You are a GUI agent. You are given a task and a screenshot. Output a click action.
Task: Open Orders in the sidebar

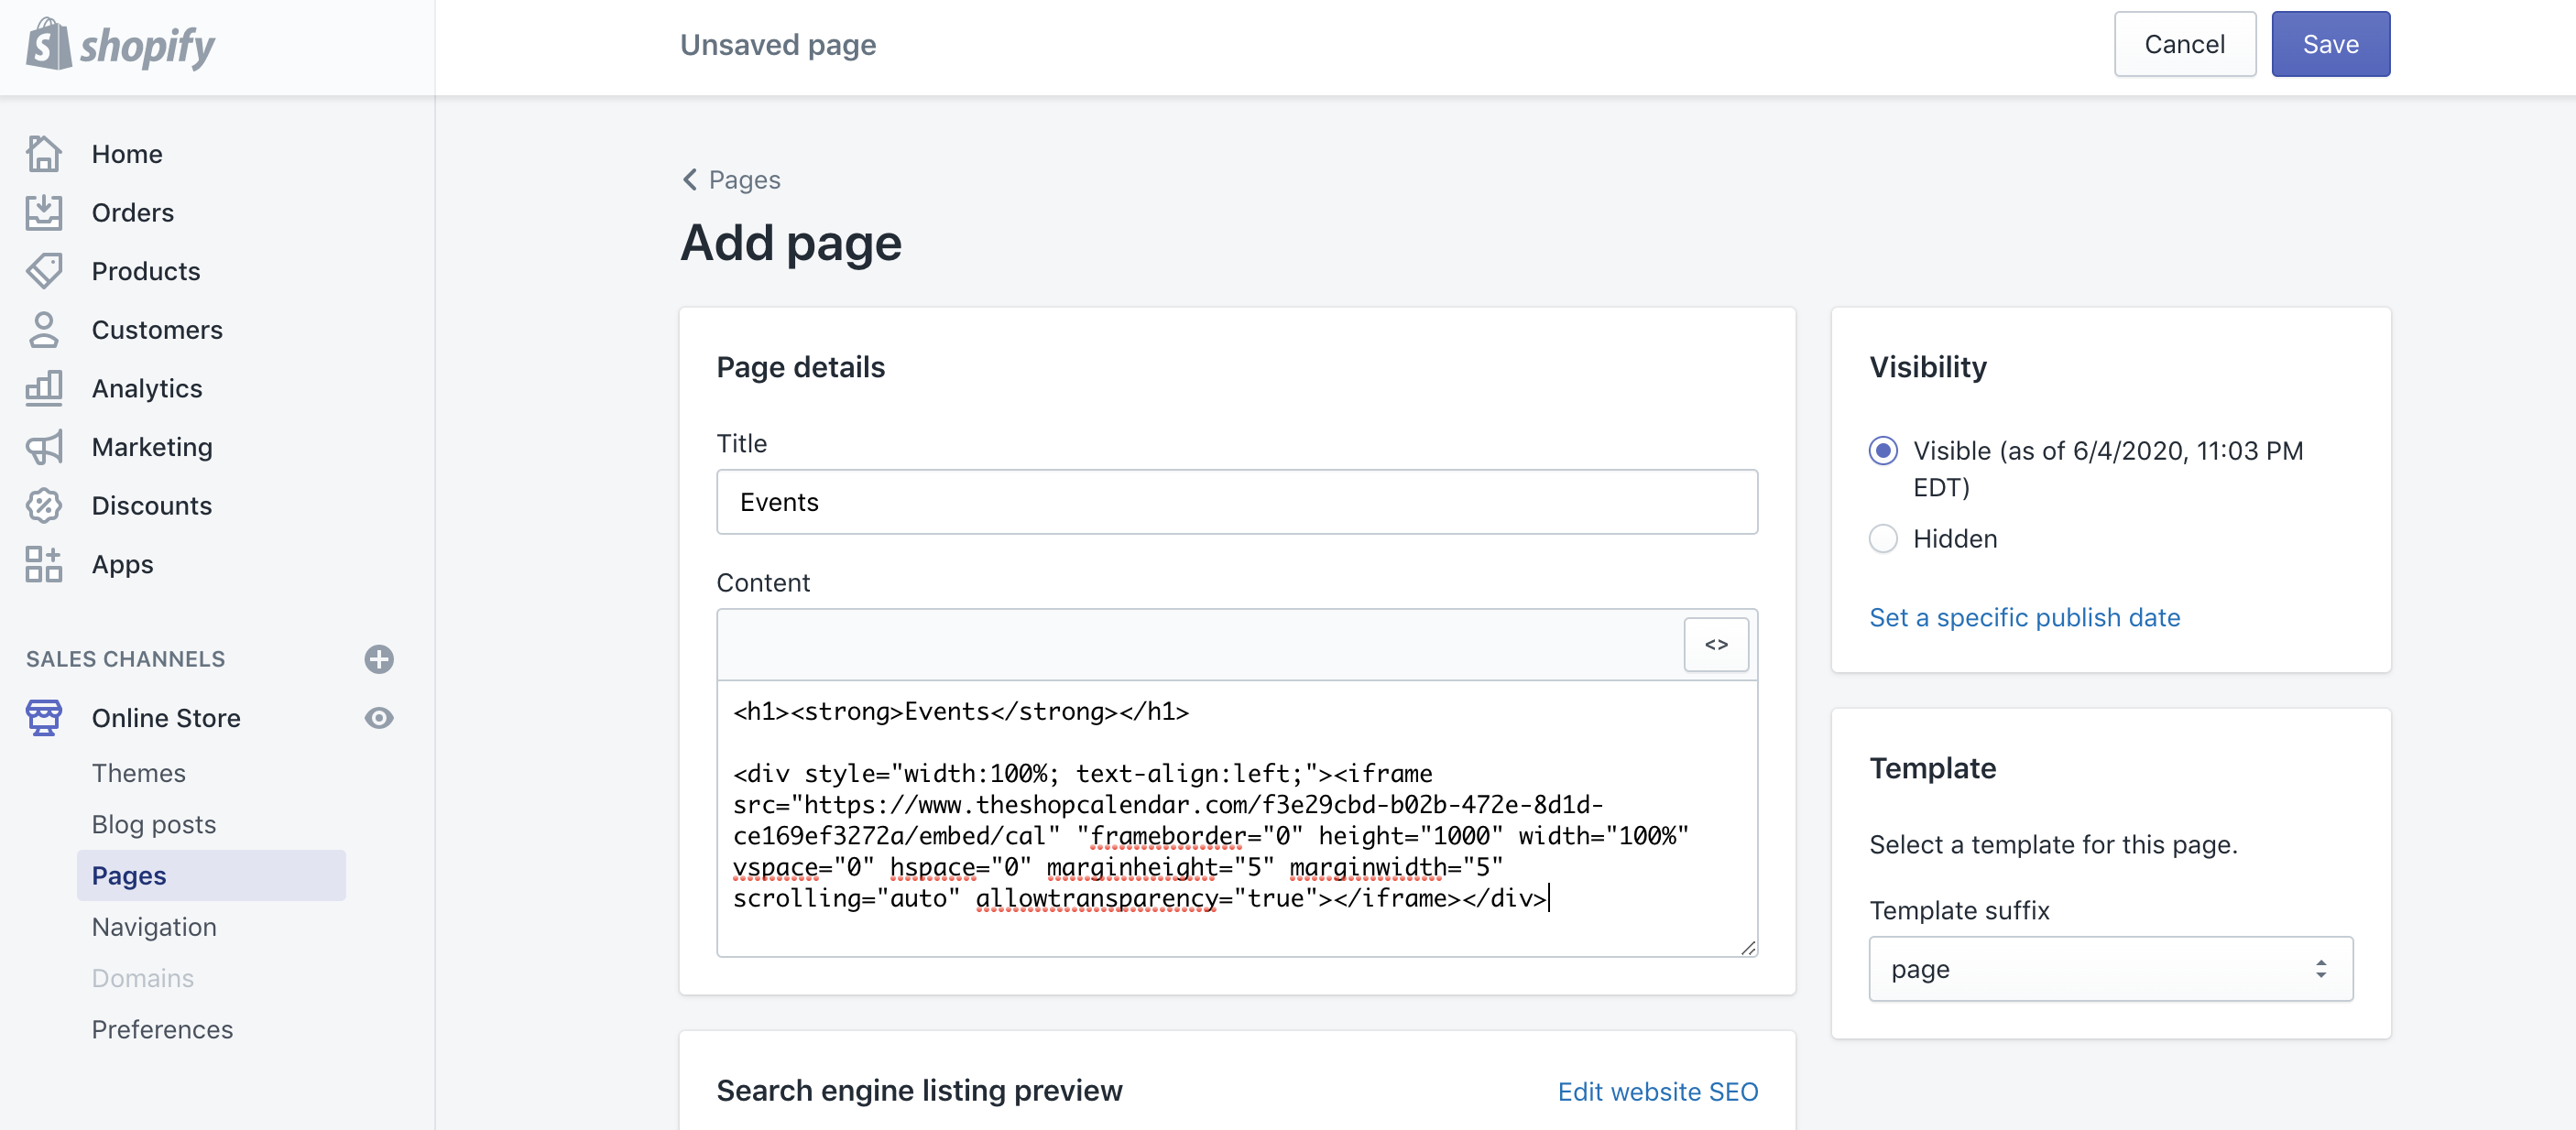(133, 213)
